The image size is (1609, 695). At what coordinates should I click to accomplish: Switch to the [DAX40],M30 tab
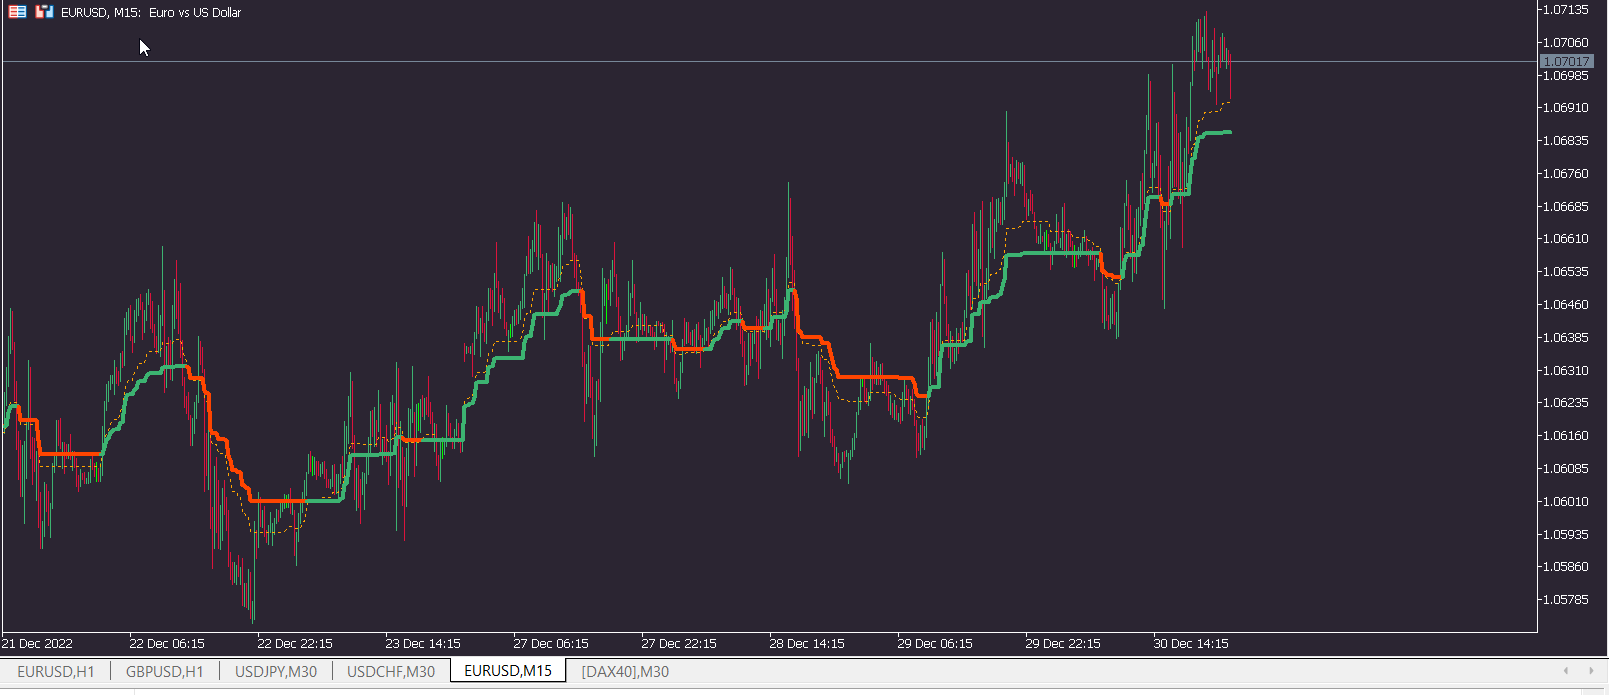pos(625,671)
